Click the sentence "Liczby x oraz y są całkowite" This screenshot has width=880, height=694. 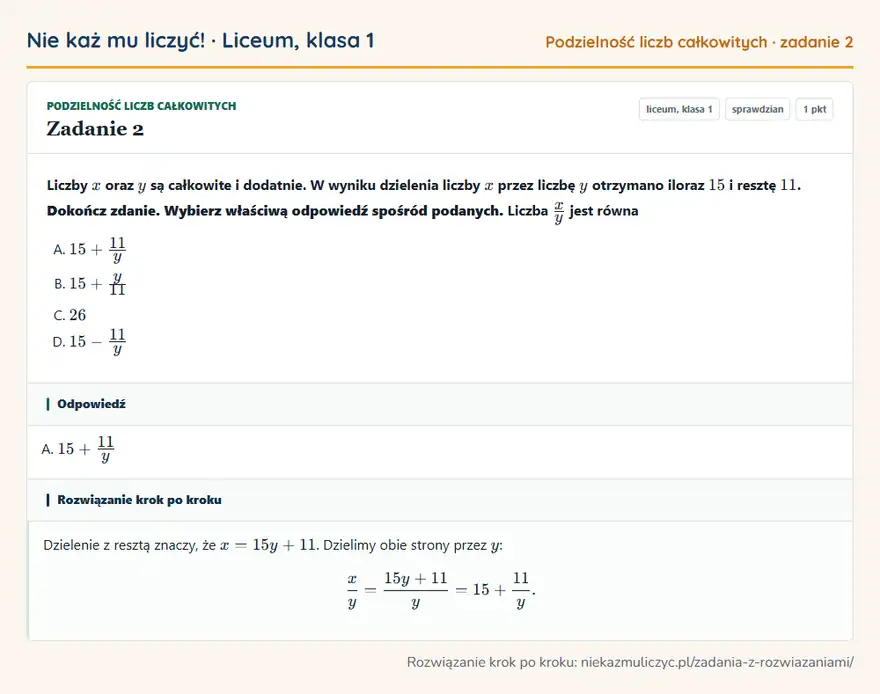(x=424, y=185)
